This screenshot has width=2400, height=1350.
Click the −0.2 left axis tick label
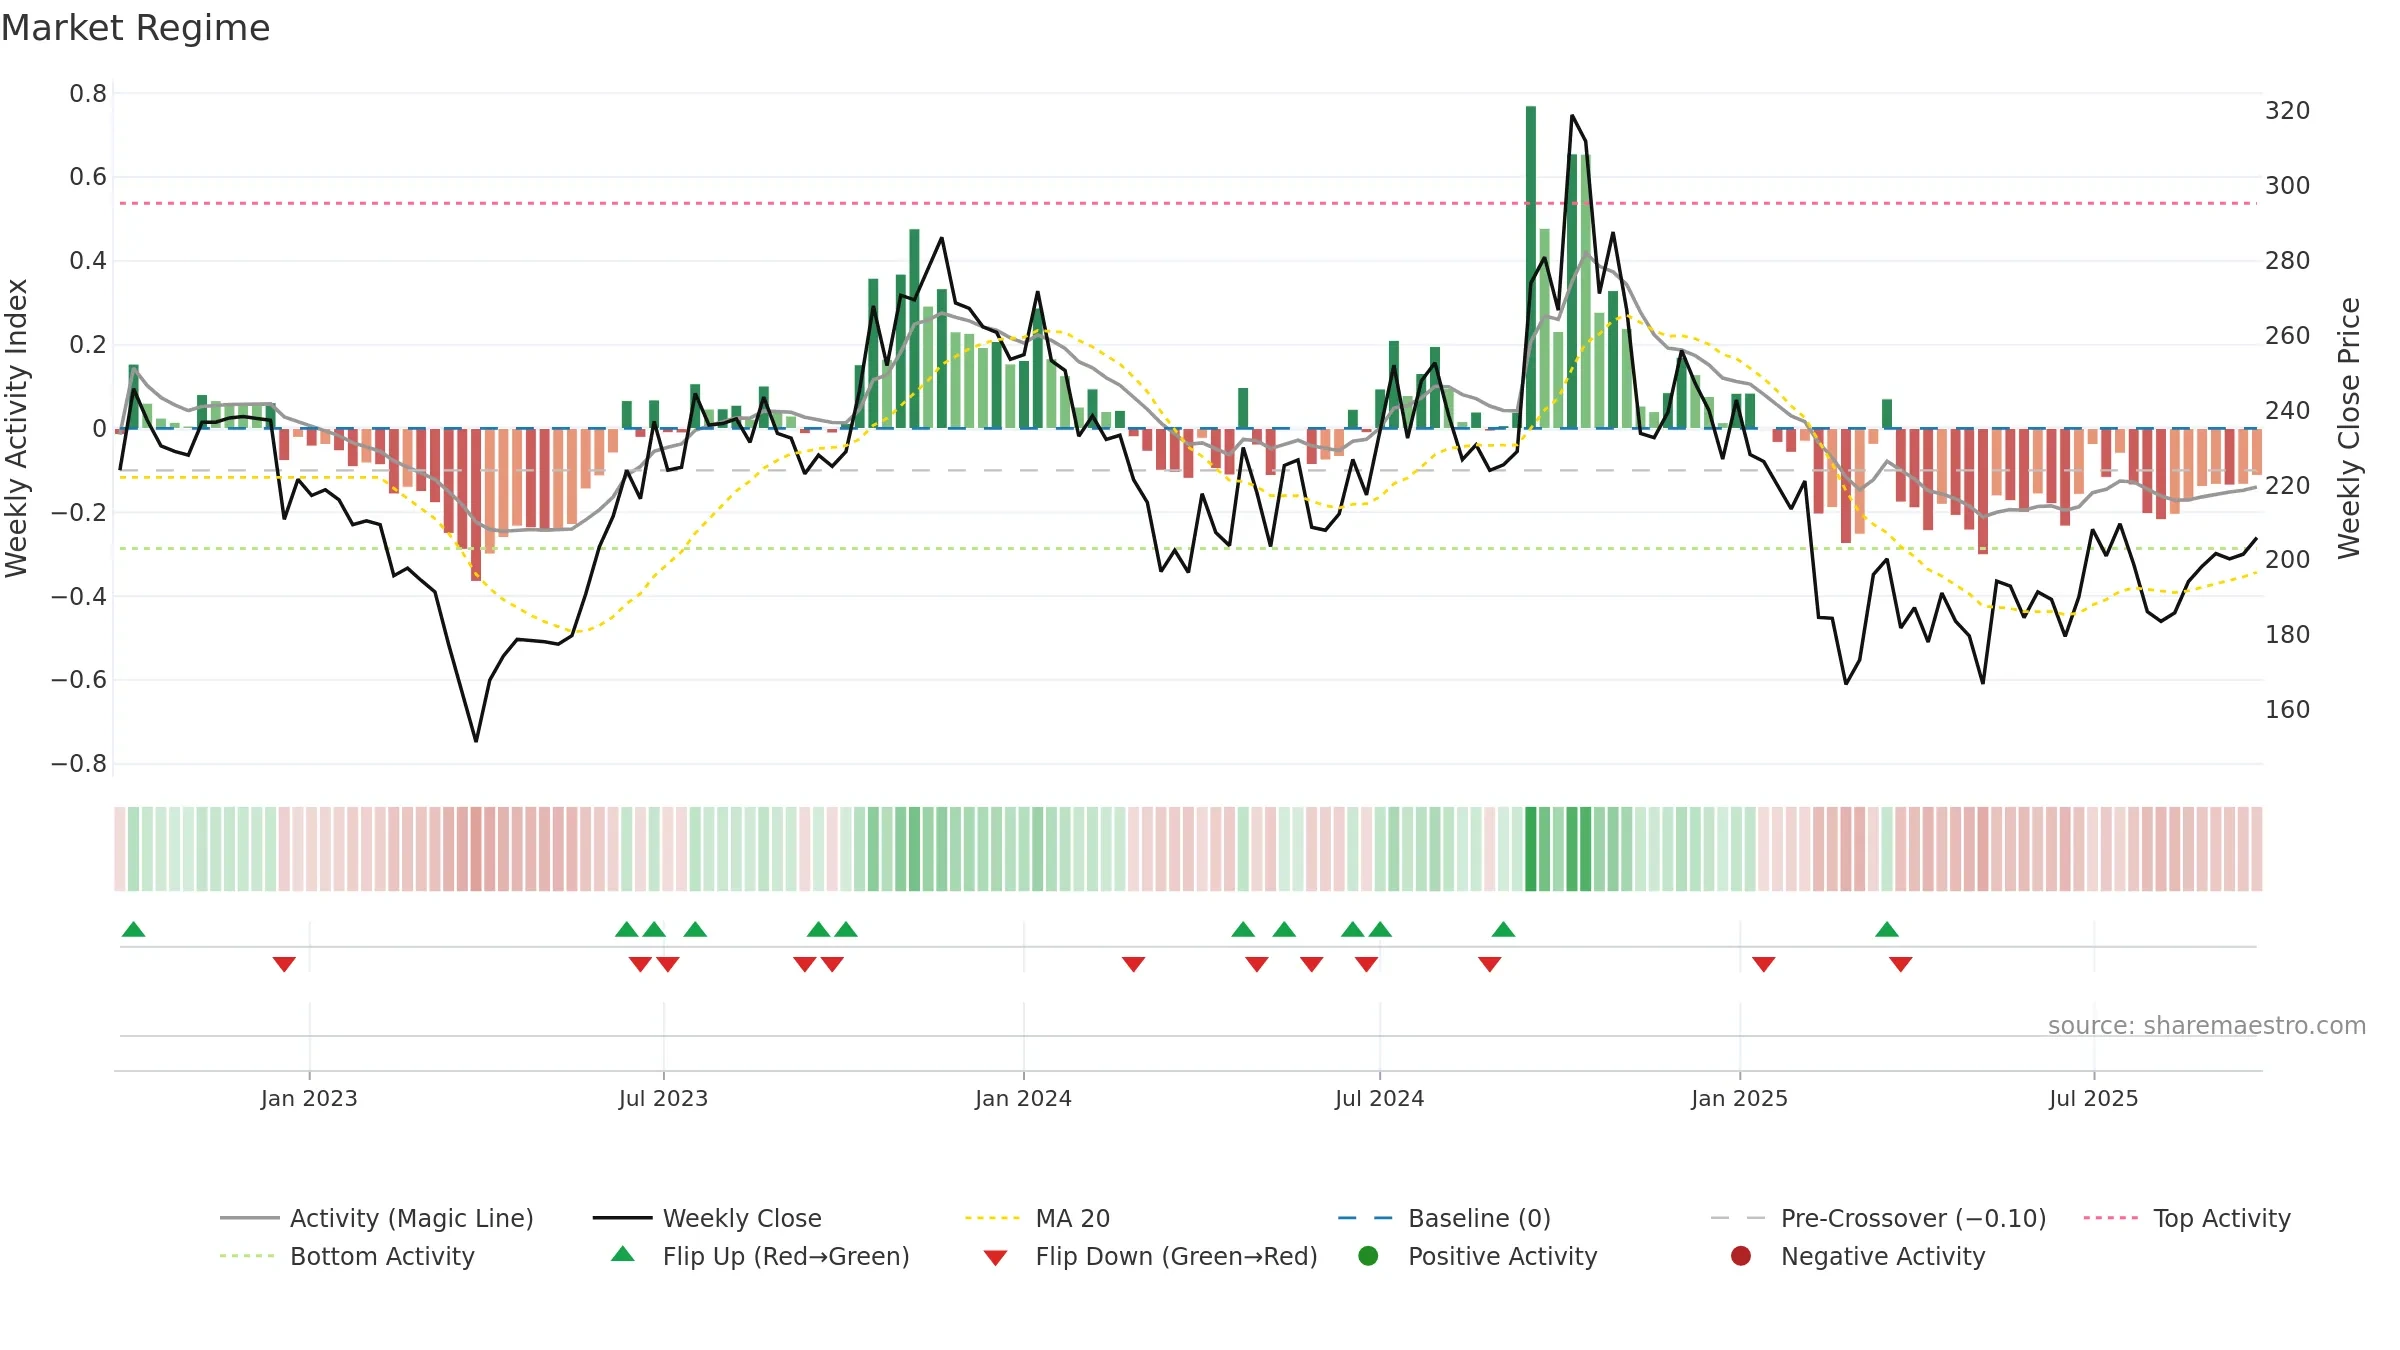[x=79, y=513]
